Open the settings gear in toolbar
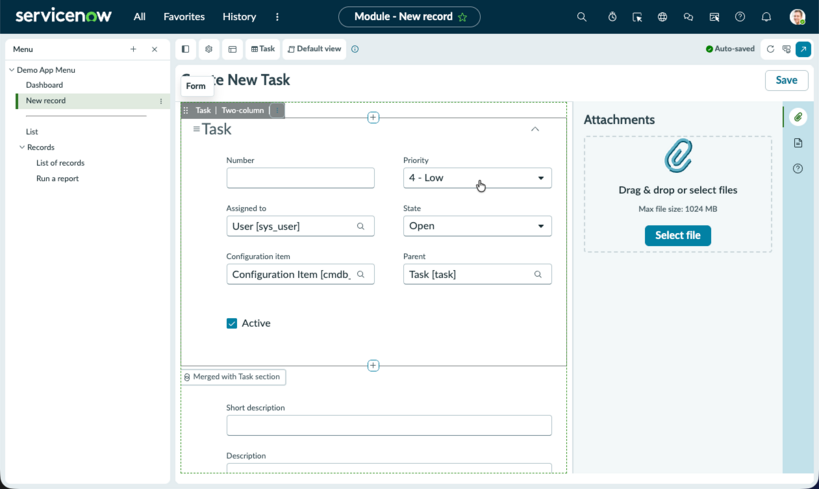The height and width of the screenshot is (489, 819). [209, 49]
